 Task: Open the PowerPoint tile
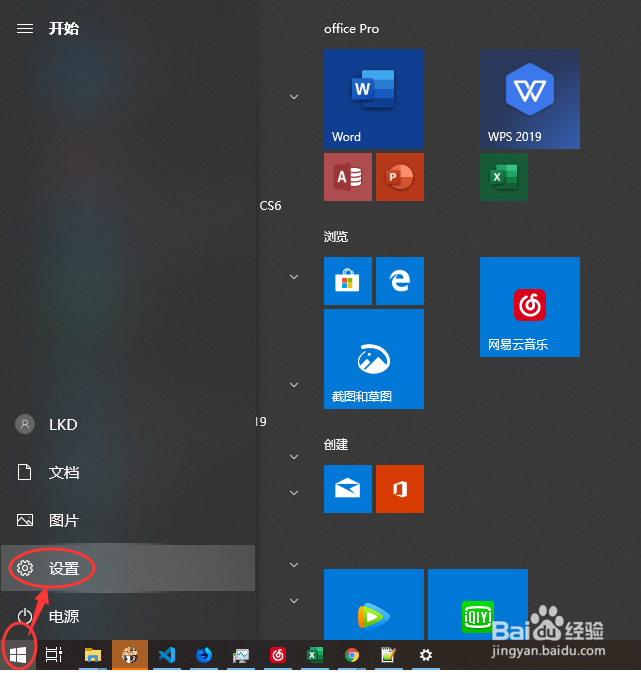coord(400,177)
